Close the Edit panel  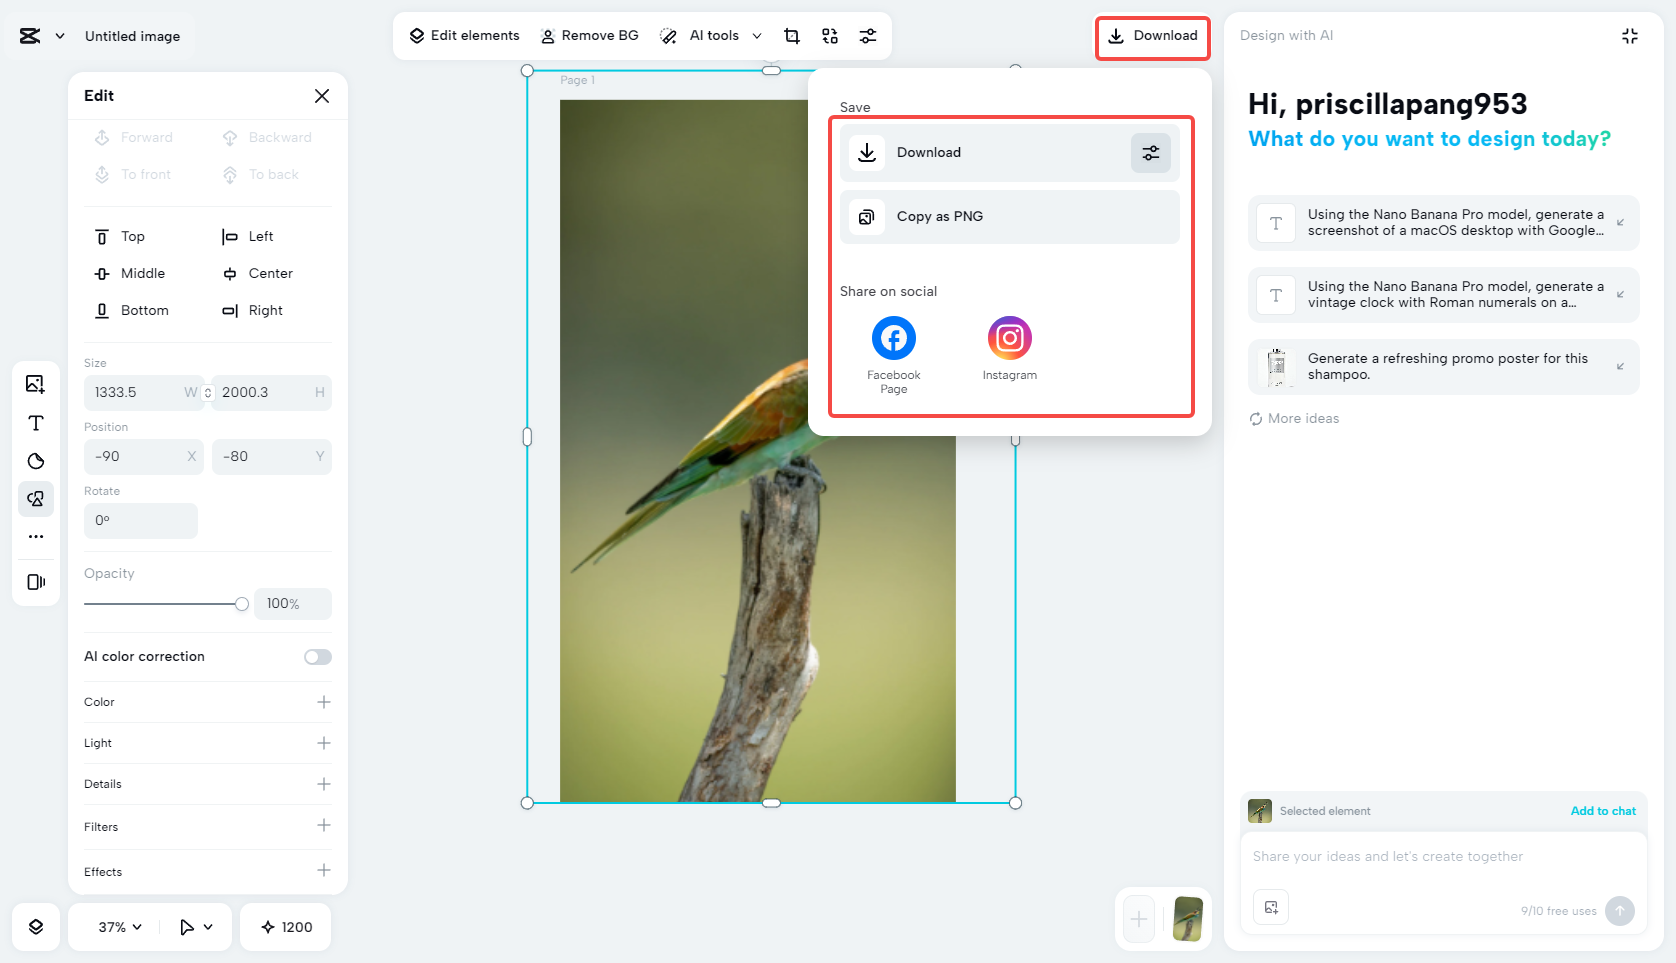click(322, 96)
